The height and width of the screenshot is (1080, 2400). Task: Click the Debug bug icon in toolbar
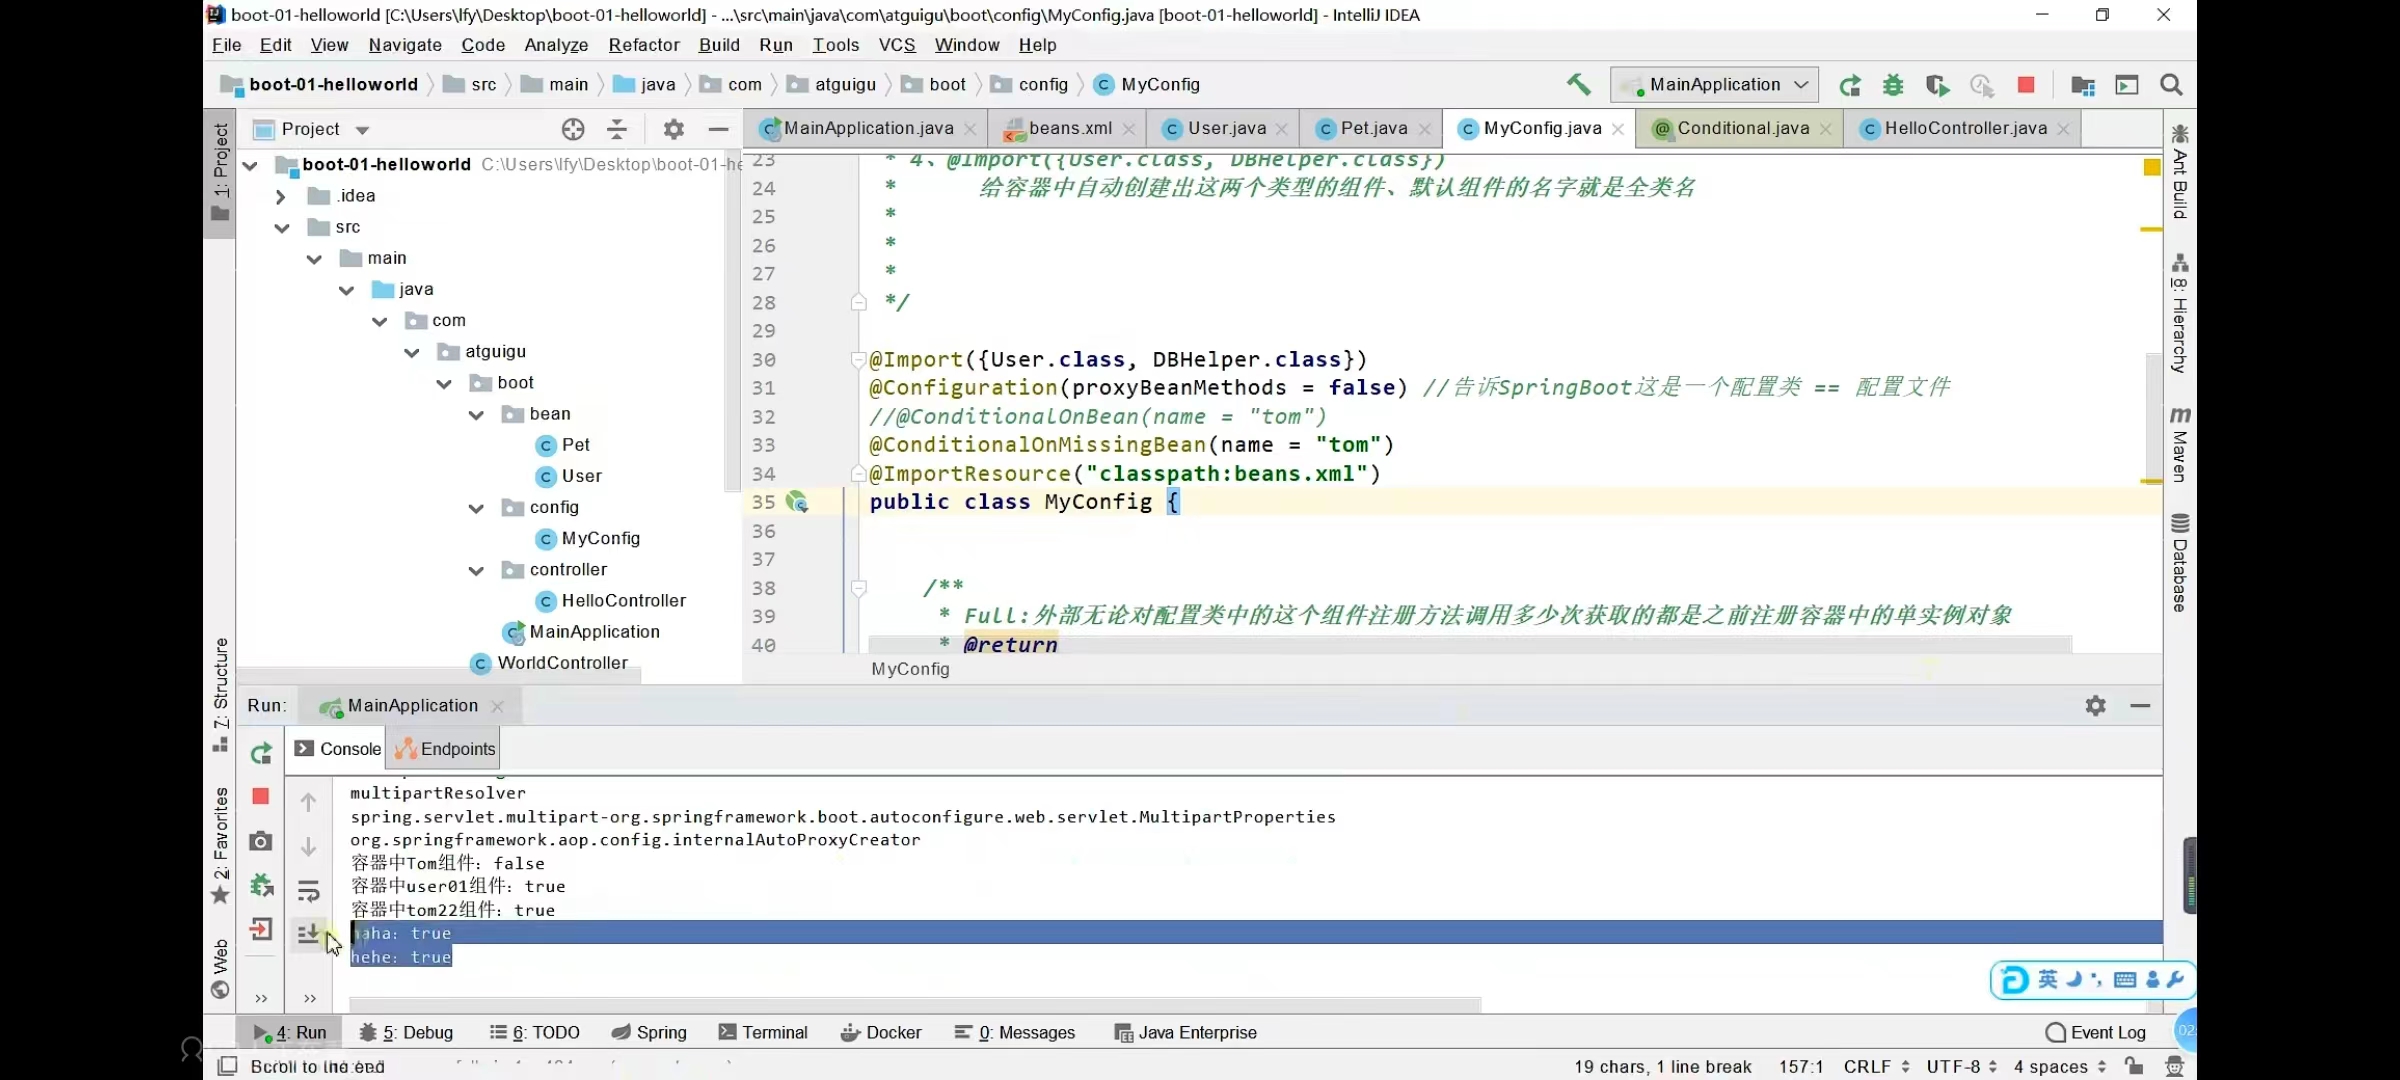pyautogui.click(x=1892, y=85)
